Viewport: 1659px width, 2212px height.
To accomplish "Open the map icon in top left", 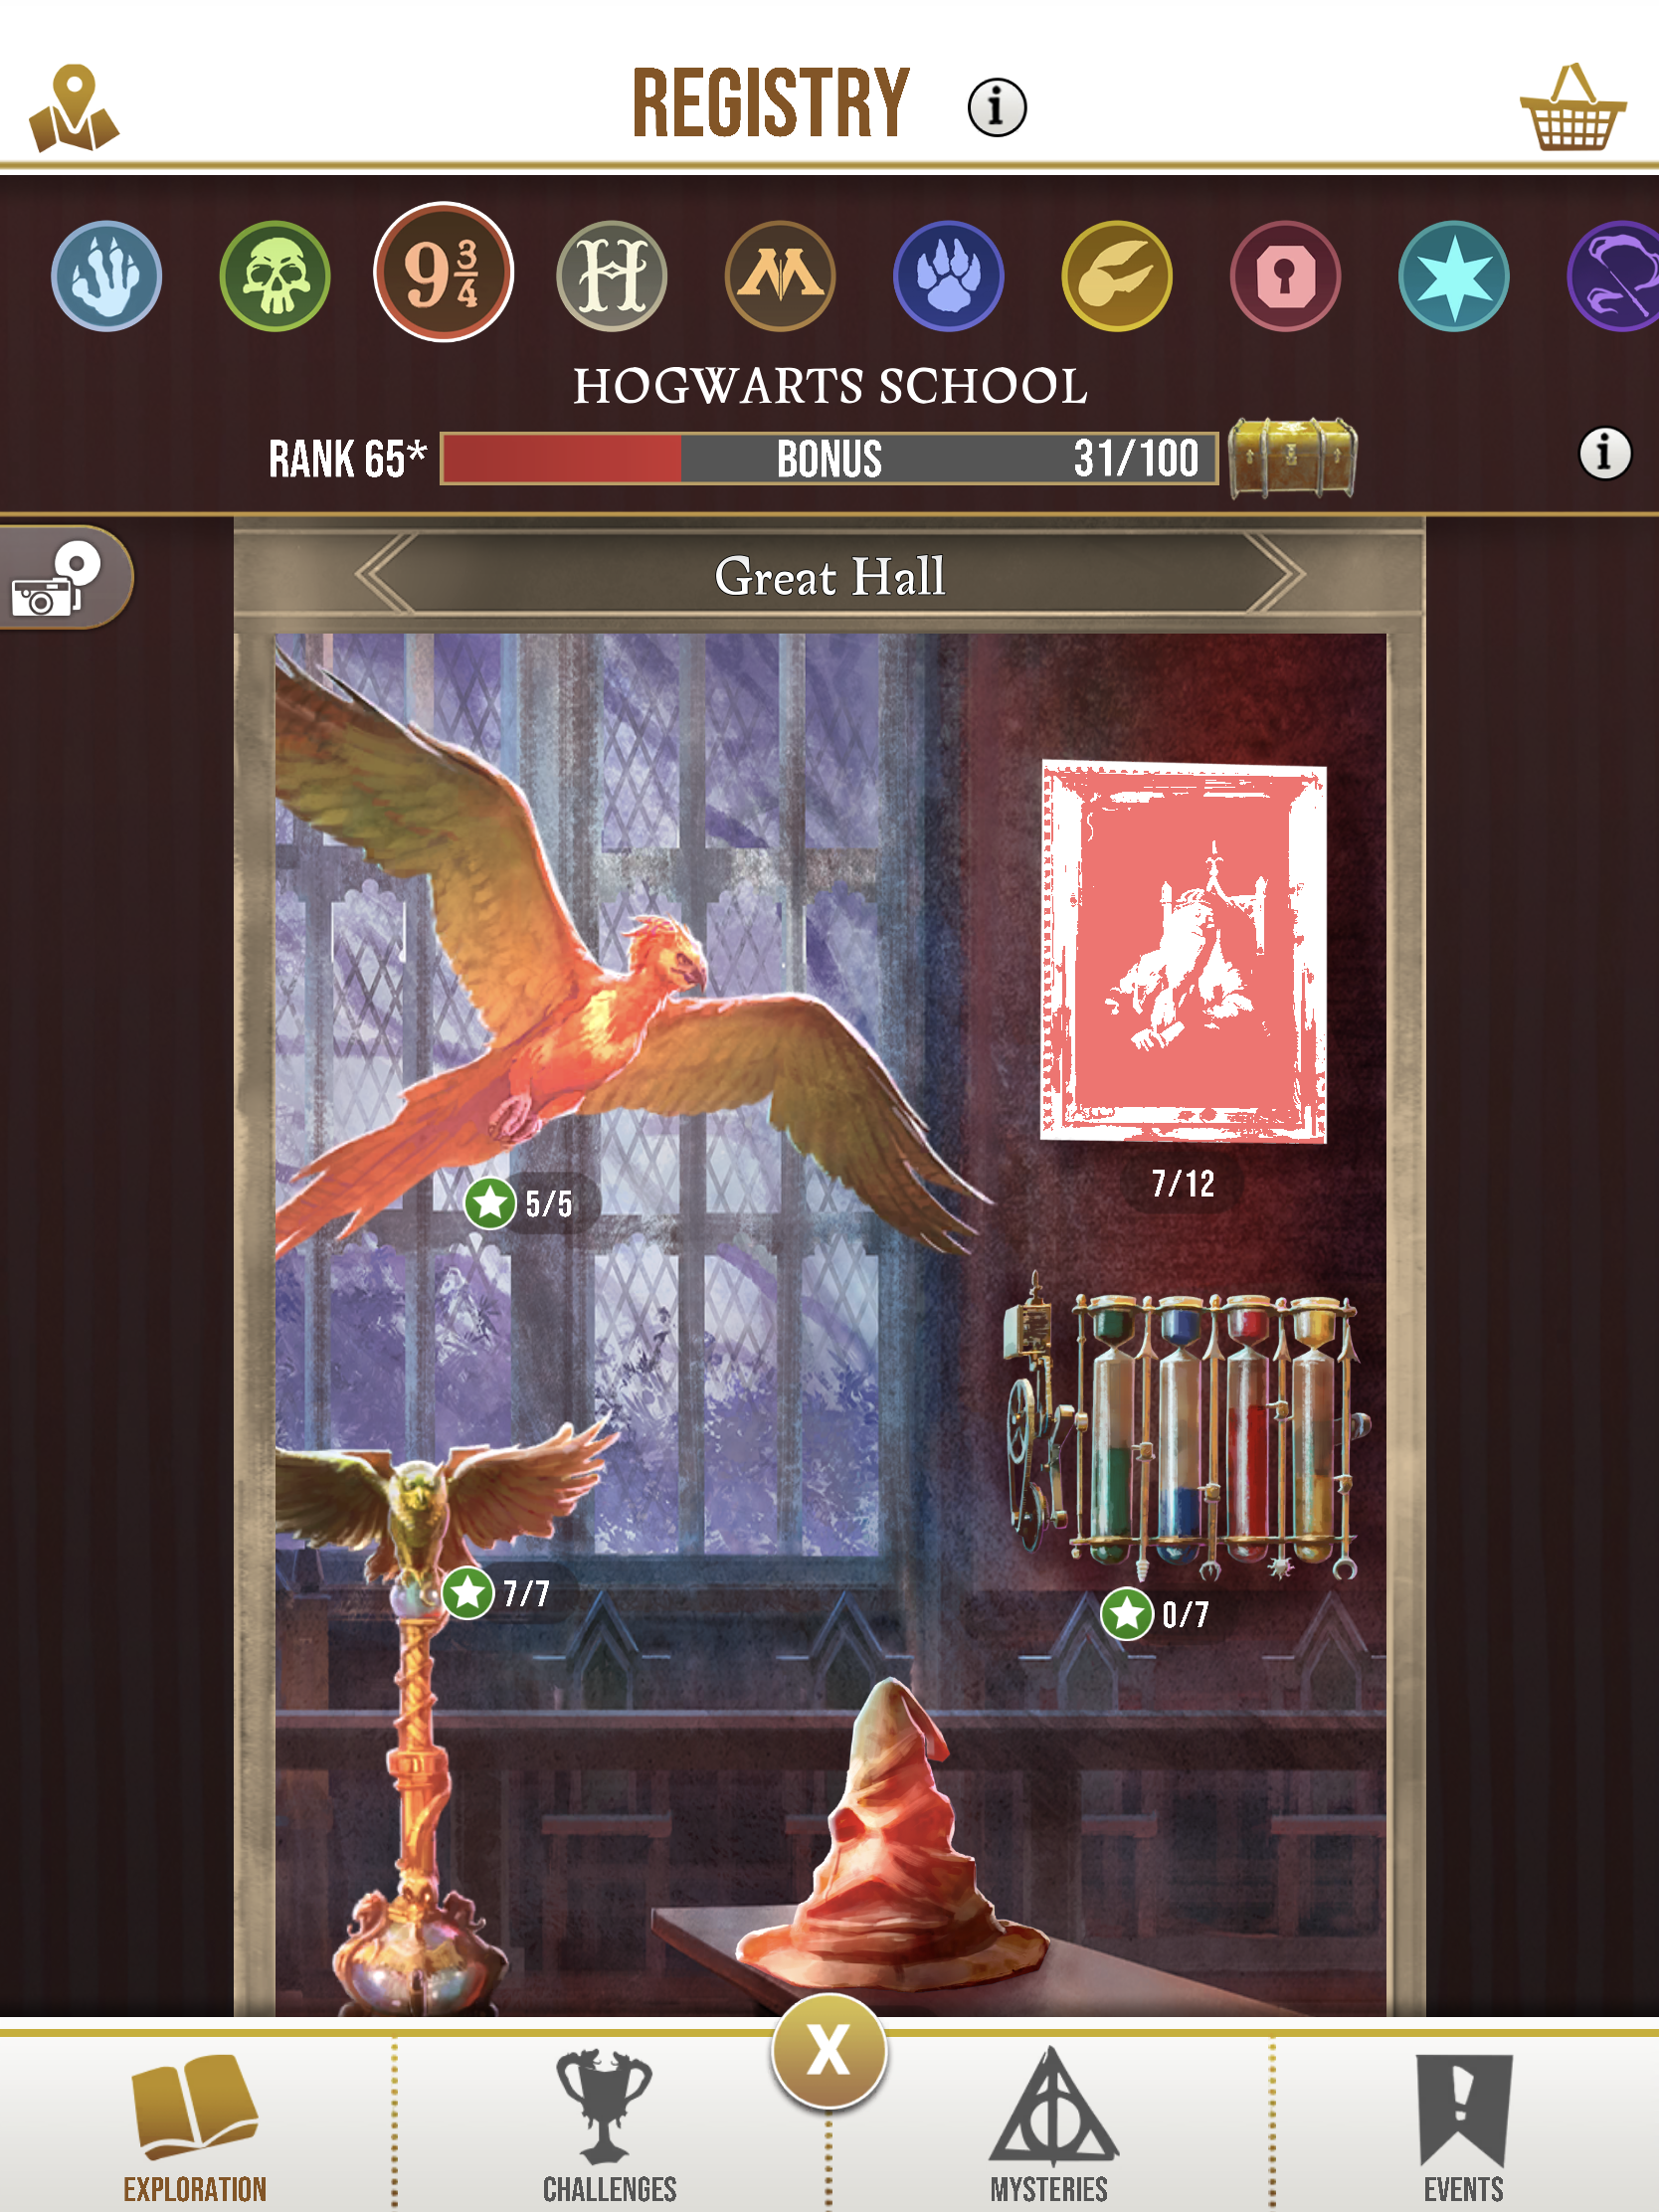I will pyautogui.click(x=74, y=109).
